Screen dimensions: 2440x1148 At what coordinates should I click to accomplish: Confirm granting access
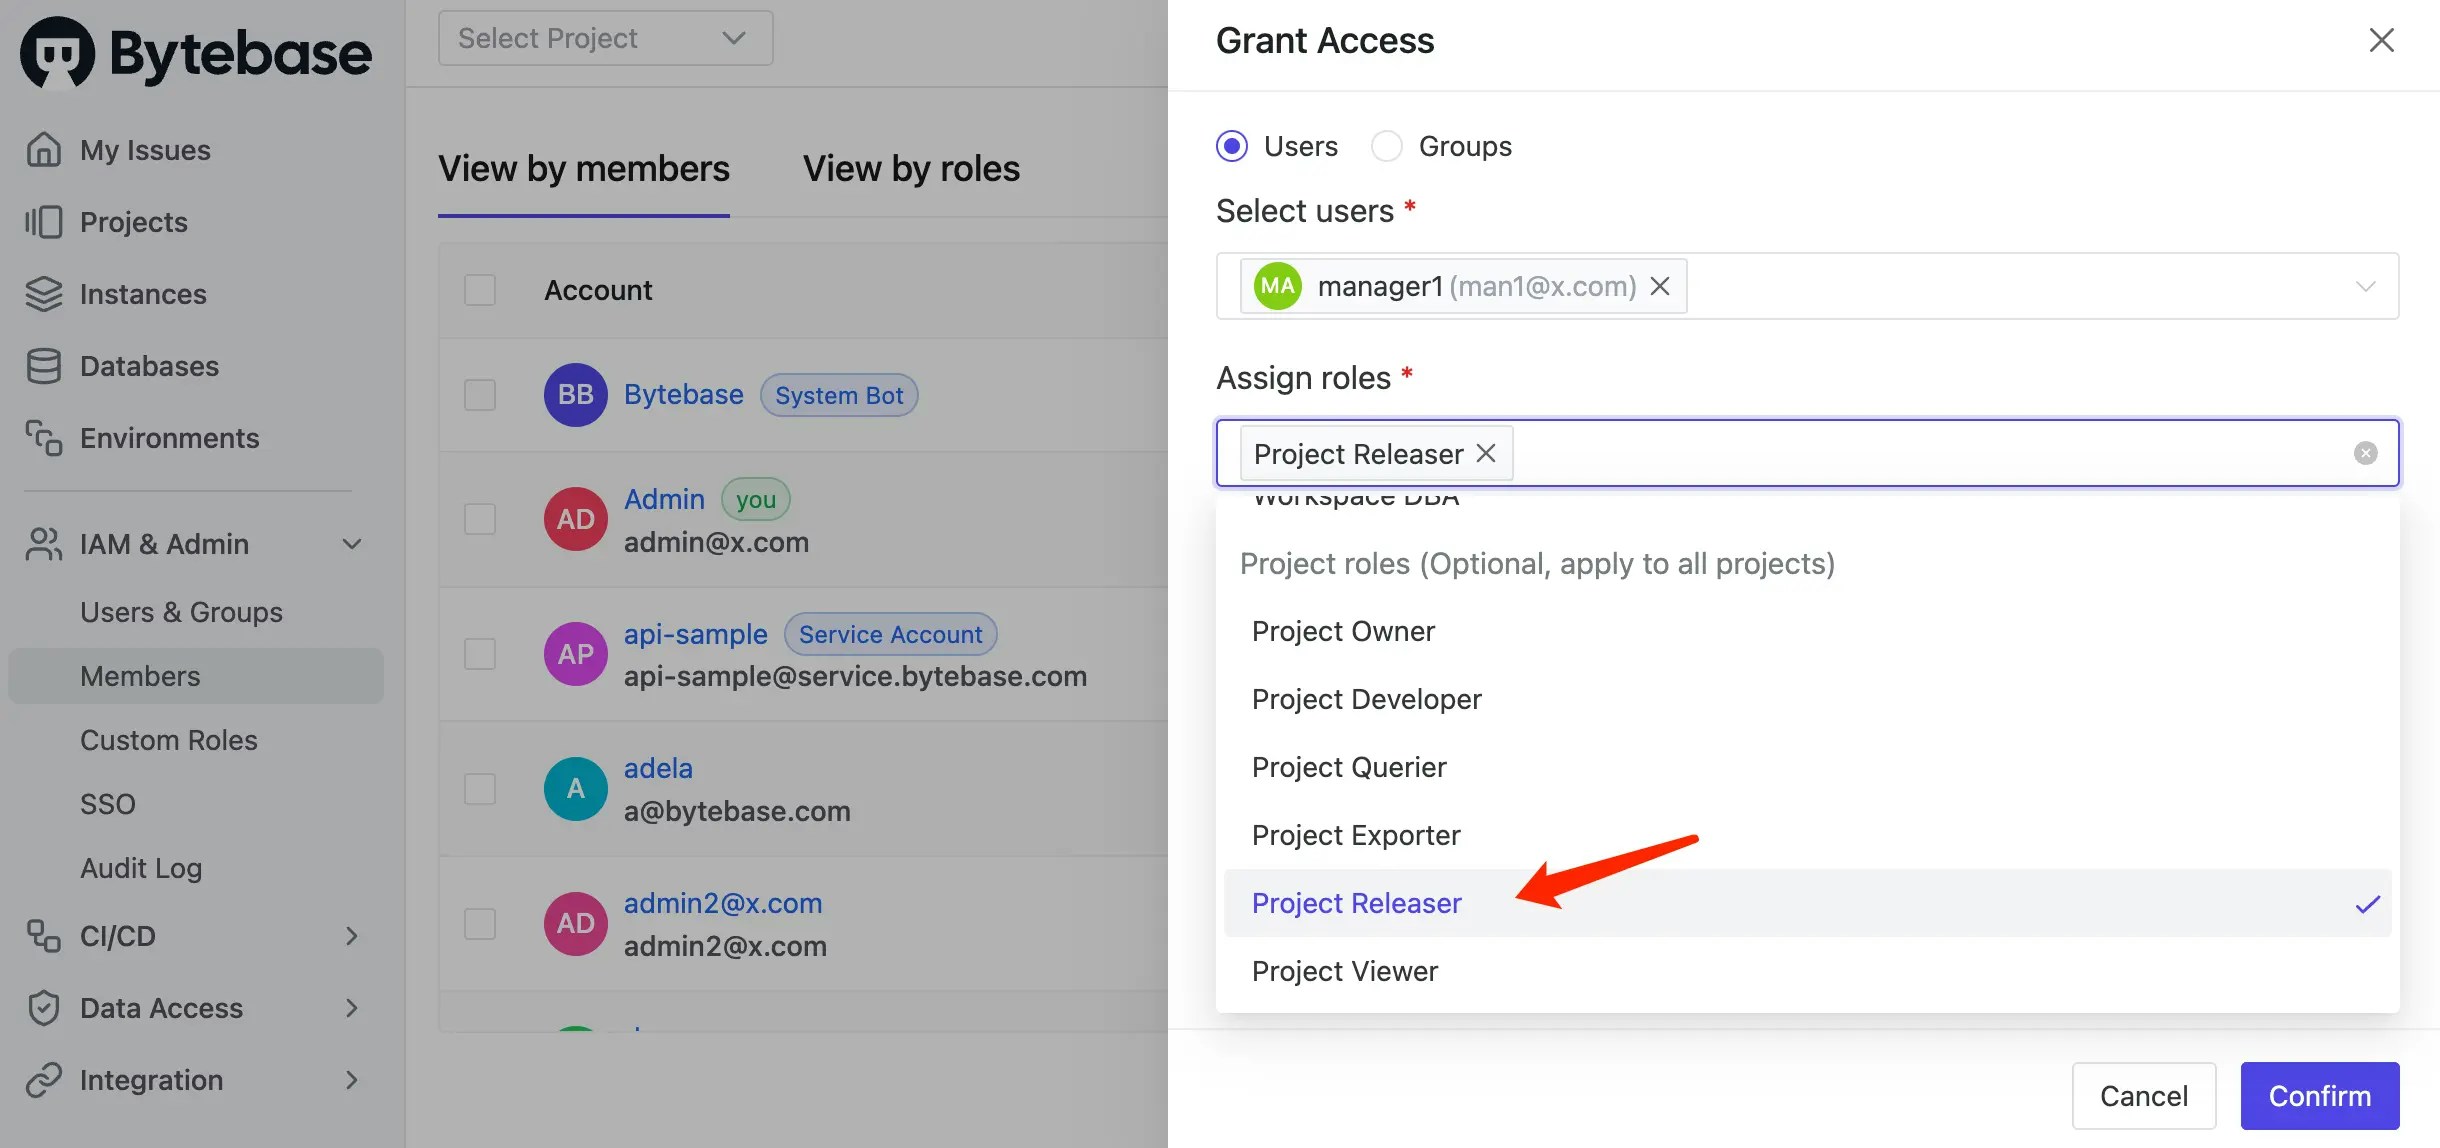point(2319,1096)
